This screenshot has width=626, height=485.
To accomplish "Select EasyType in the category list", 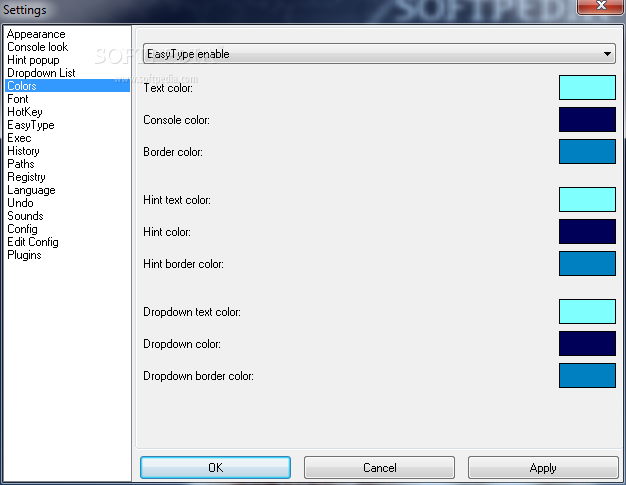I will coord(67,125).
